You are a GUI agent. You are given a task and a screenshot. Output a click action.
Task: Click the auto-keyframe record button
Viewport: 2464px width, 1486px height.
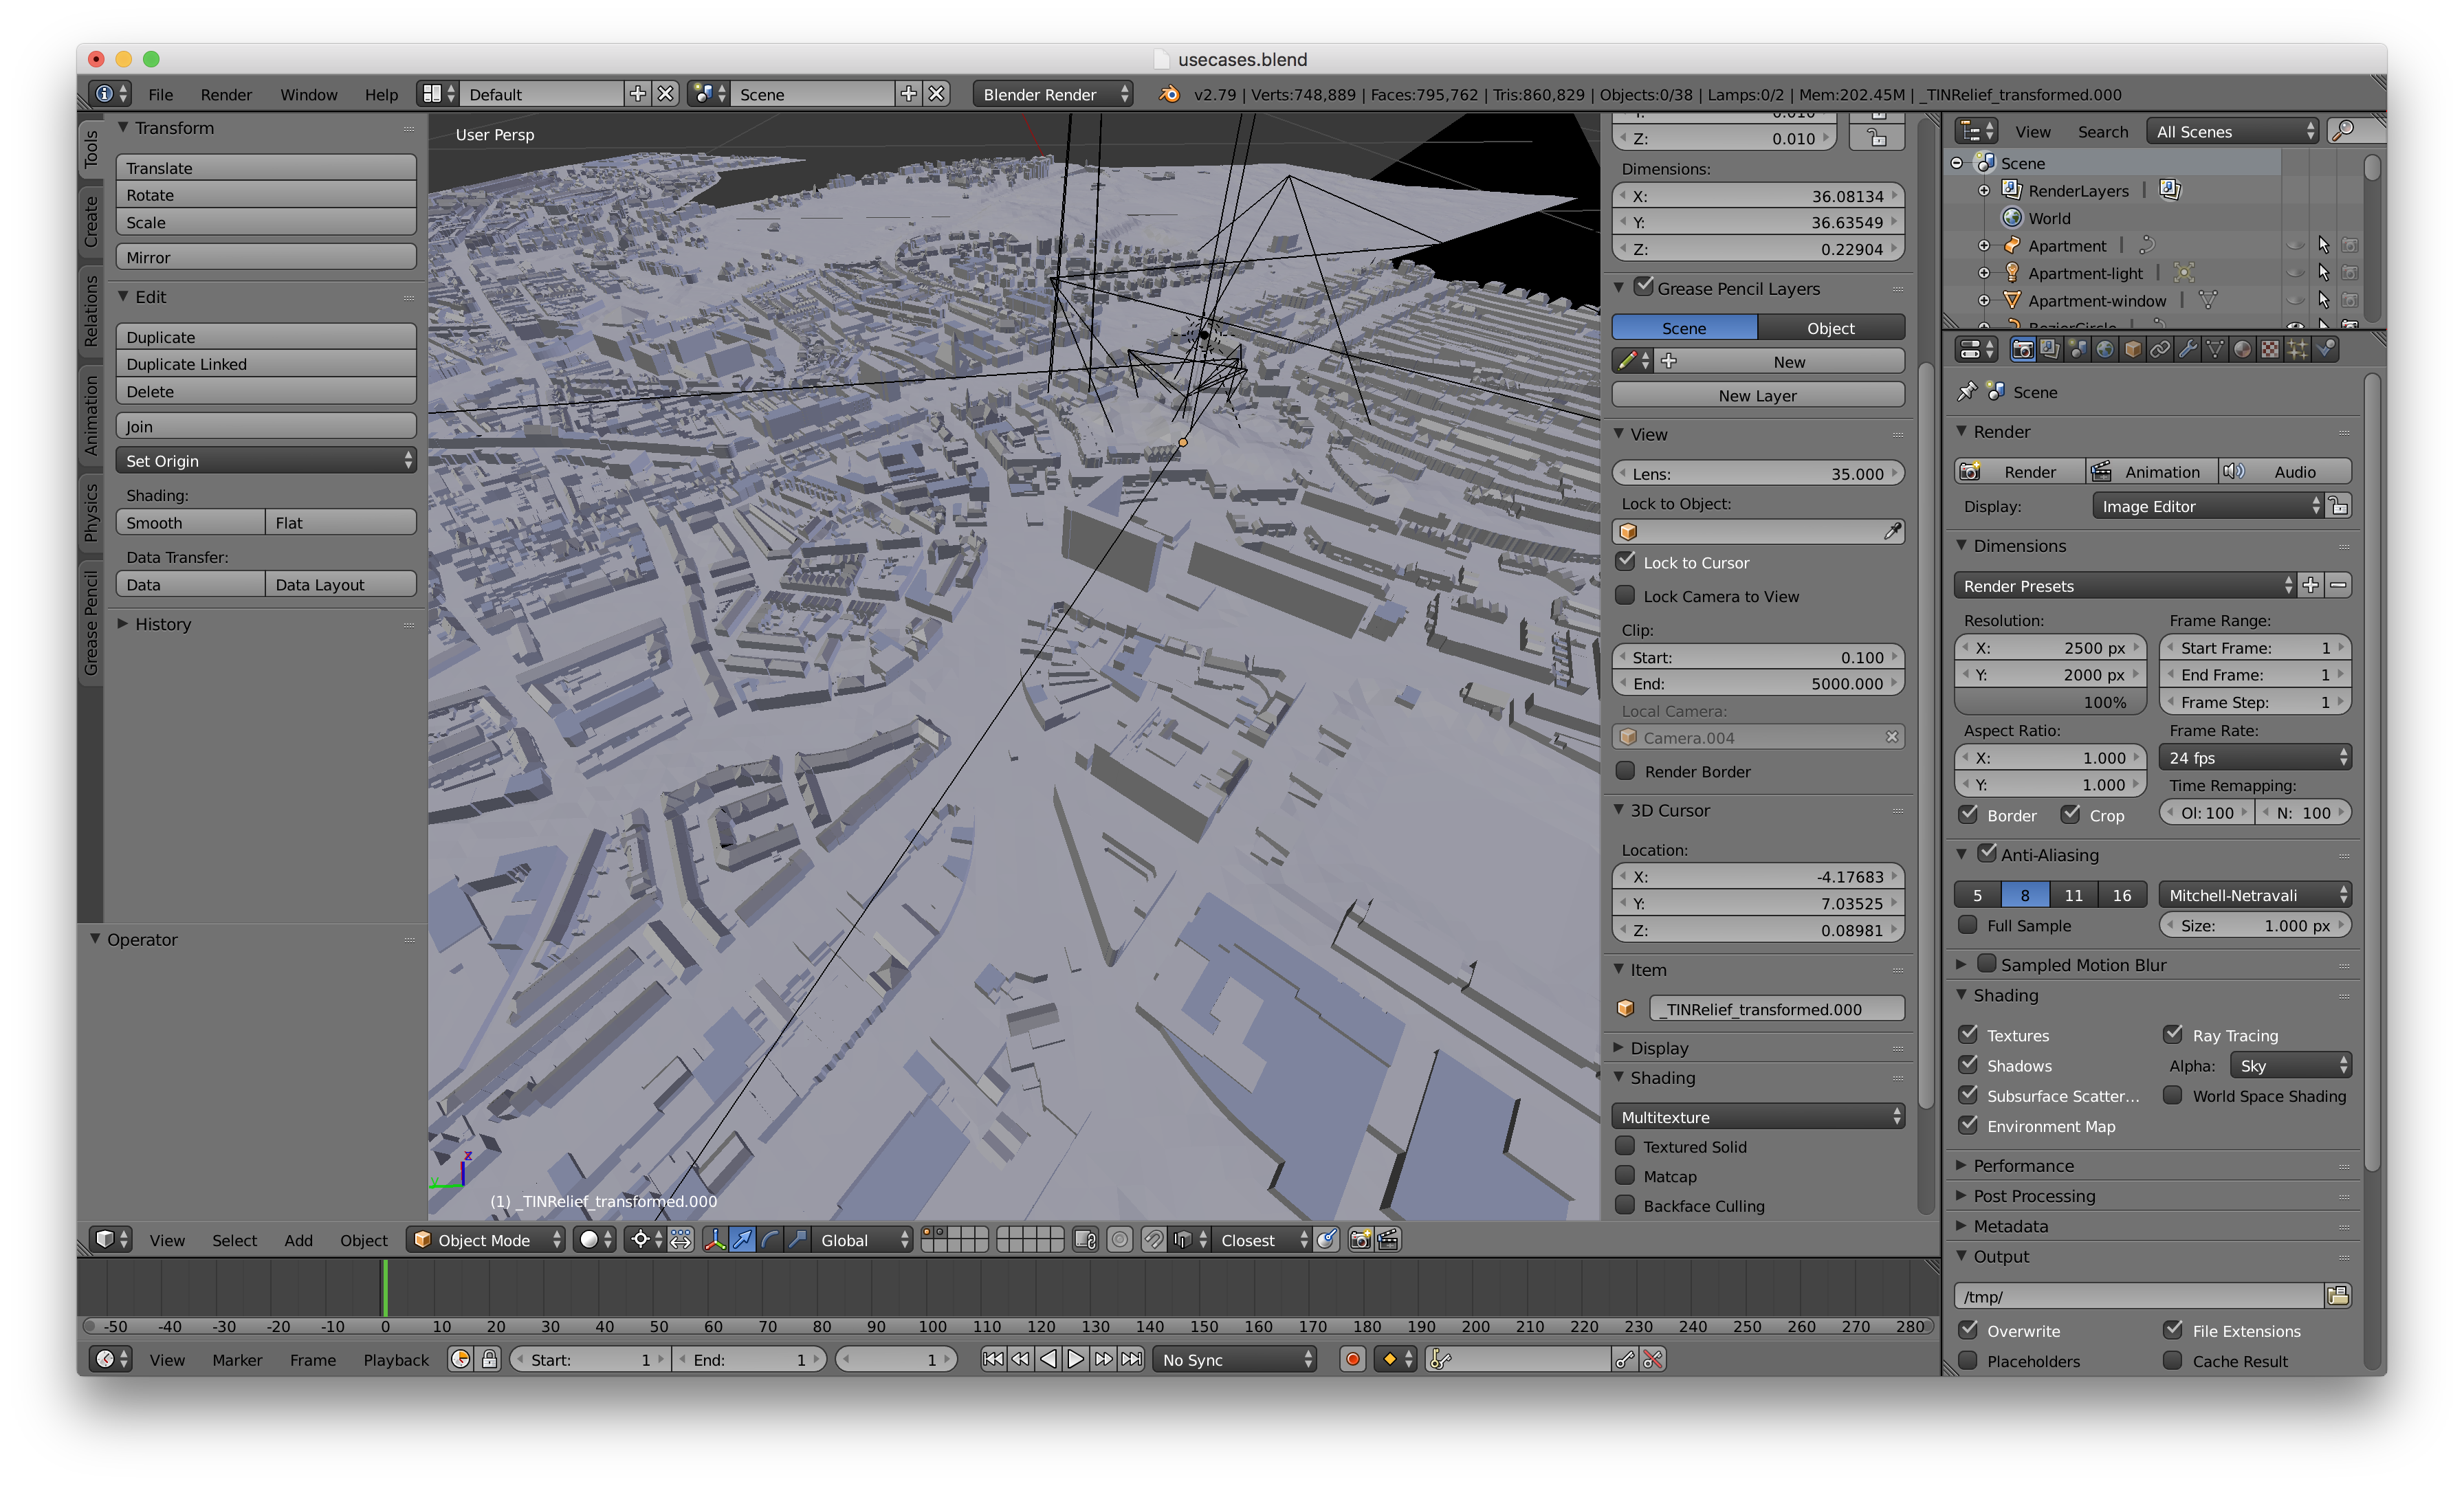[1352, 1360]
